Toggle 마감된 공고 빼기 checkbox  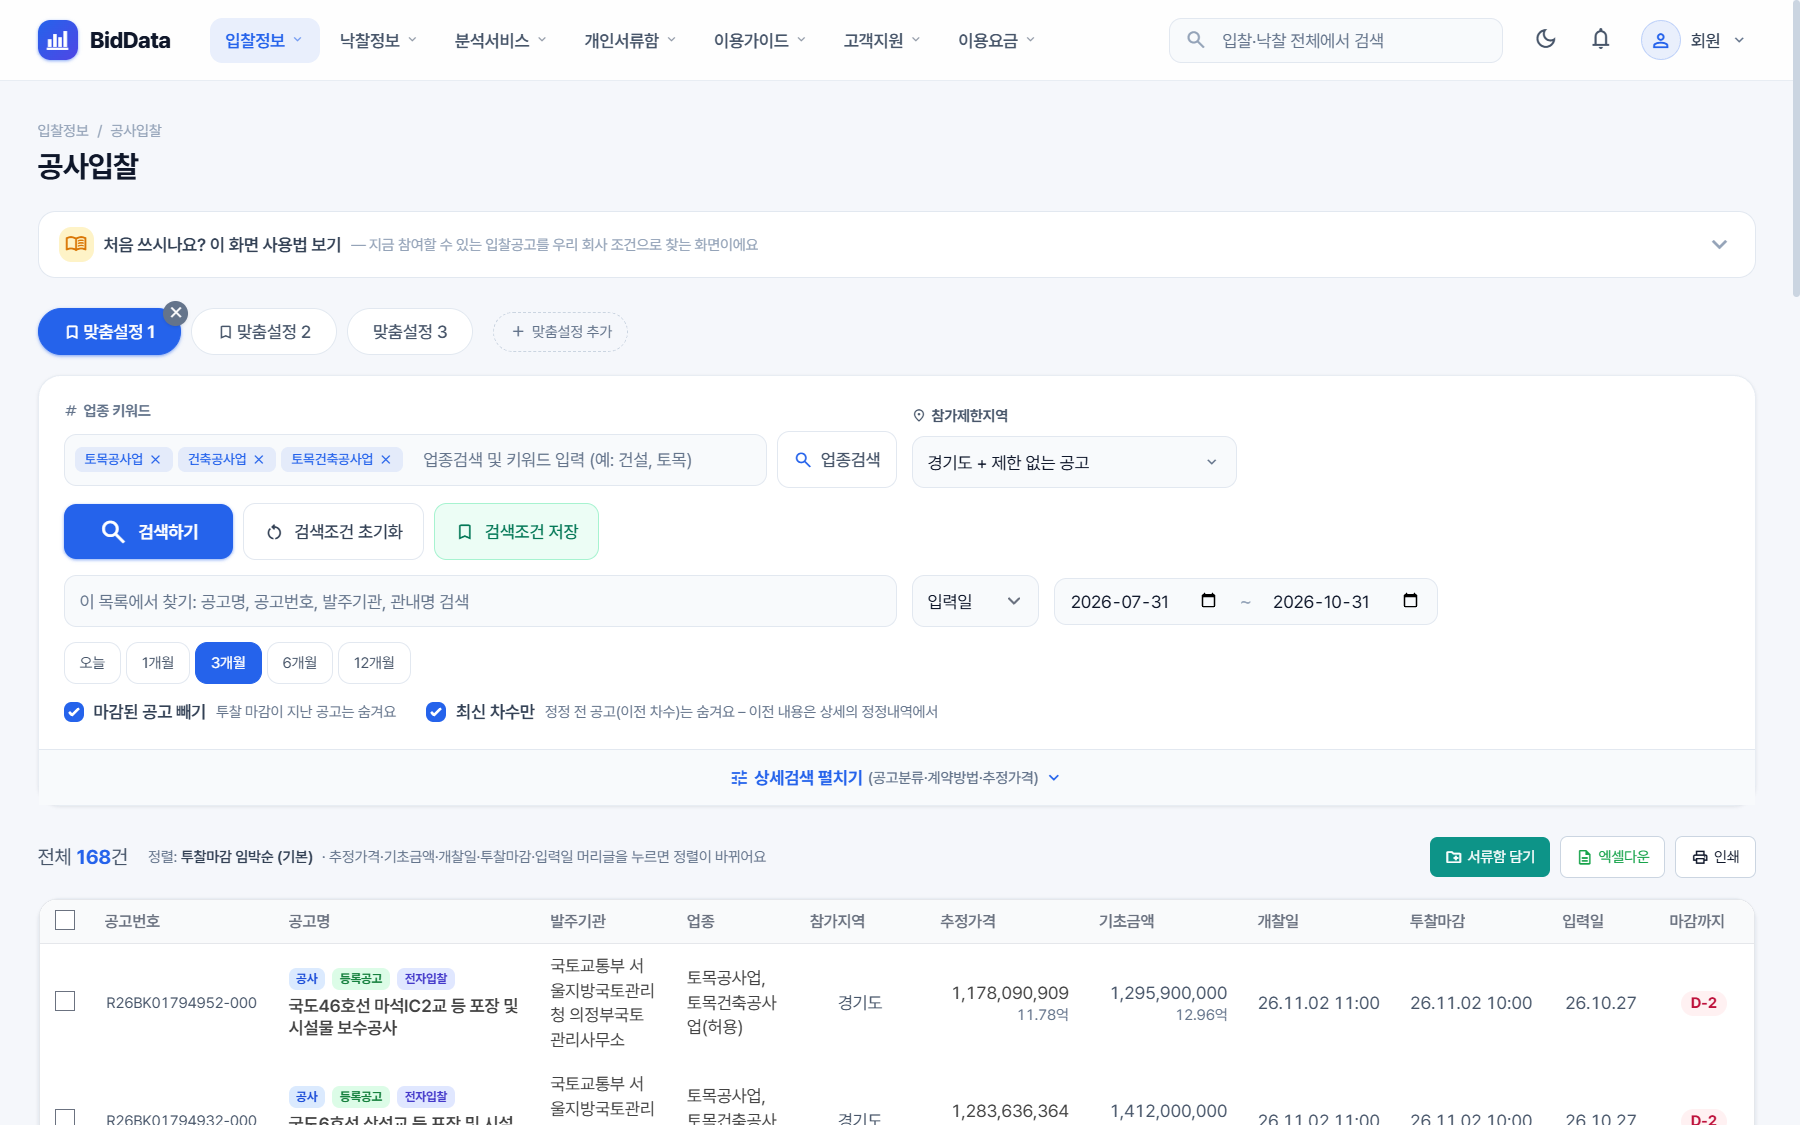coord(74,712)
